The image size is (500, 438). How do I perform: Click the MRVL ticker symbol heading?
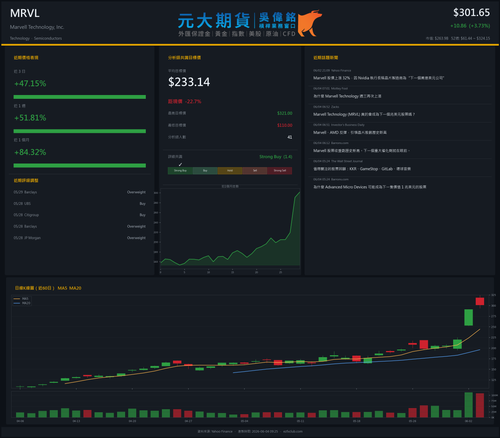(x=25, y=13)
